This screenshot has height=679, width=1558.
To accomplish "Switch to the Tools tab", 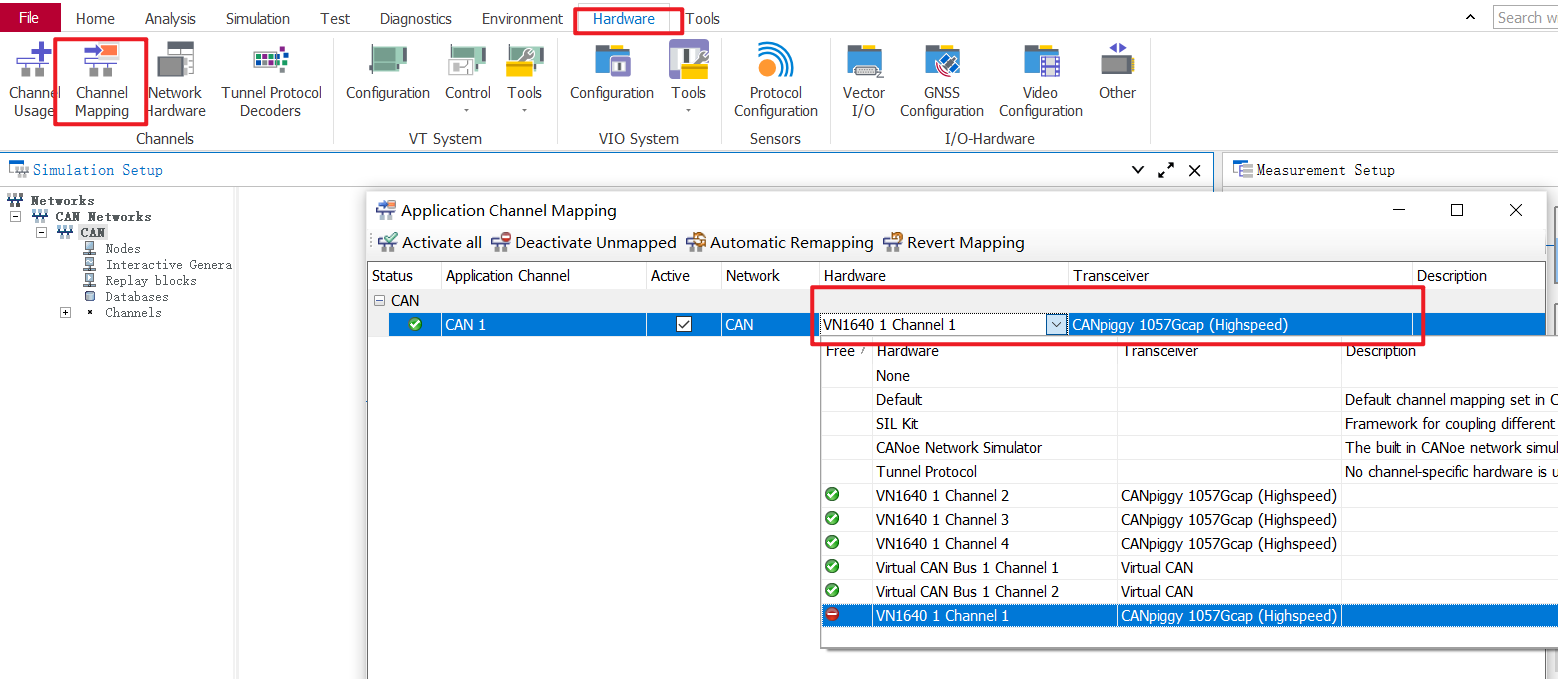I will [703, 18].
